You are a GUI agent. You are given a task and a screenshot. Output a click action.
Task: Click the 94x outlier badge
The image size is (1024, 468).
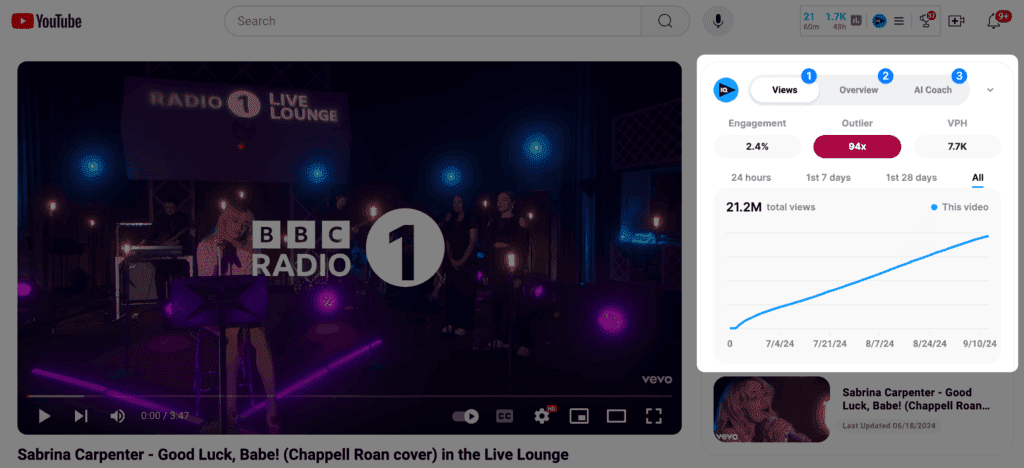click(x=857, y=146)
